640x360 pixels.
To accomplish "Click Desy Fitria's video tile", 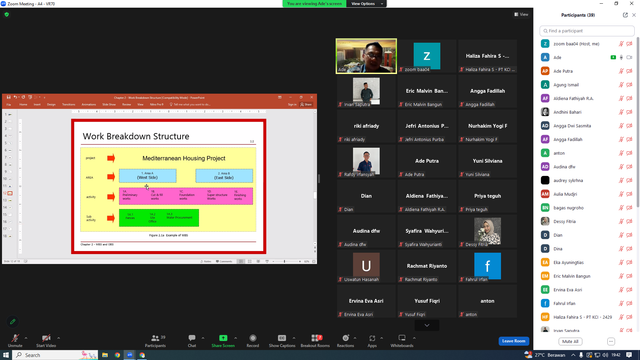I will click(x=487, y=231).
